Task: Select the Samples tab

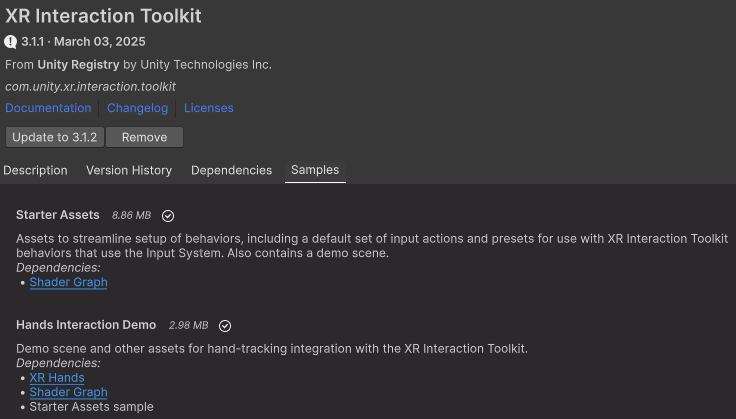Action: pyautogui.click(x=315, y=170)
